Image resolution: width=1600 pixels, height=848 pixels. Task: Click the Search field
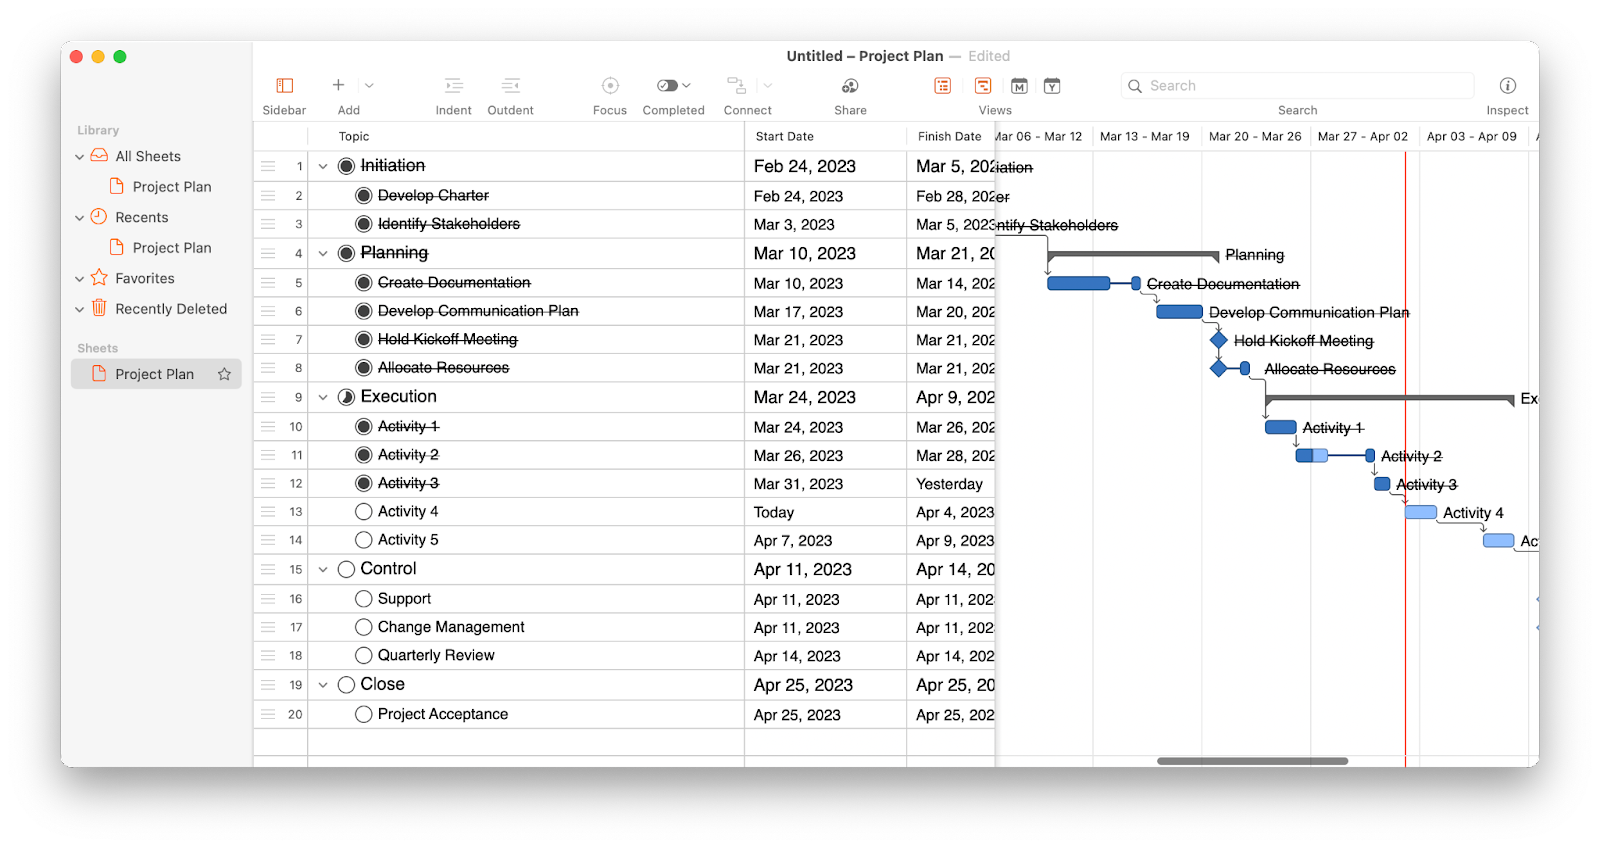pyautogui.click(x=1297, y=86)
